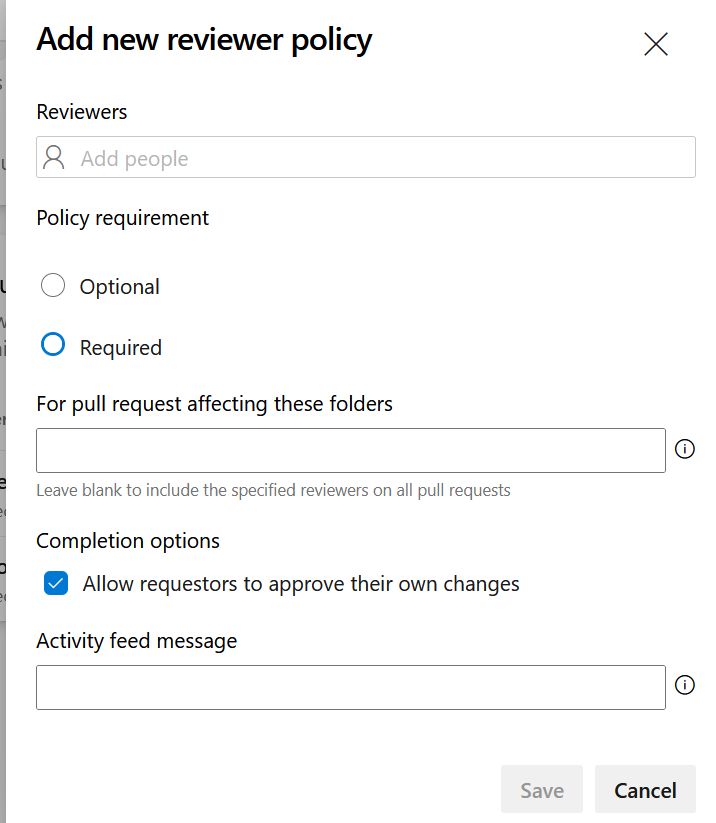Choose the Required policy requirement option
Viewport: 716px width, 823px height.
(53, 346)
